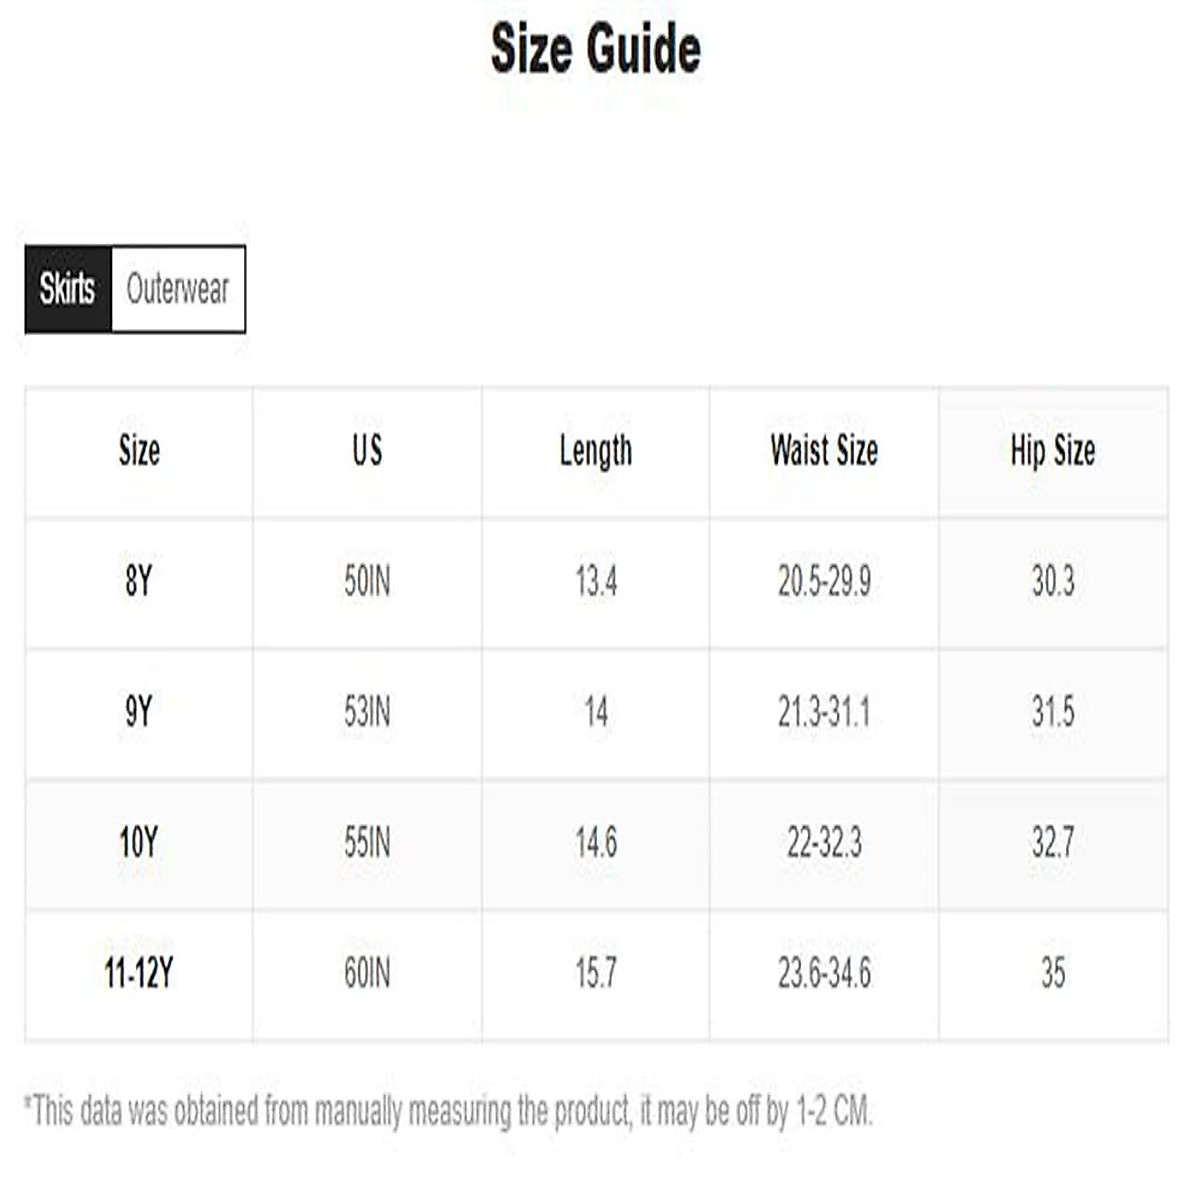Click the Size Guide heading

click(596, 49)
